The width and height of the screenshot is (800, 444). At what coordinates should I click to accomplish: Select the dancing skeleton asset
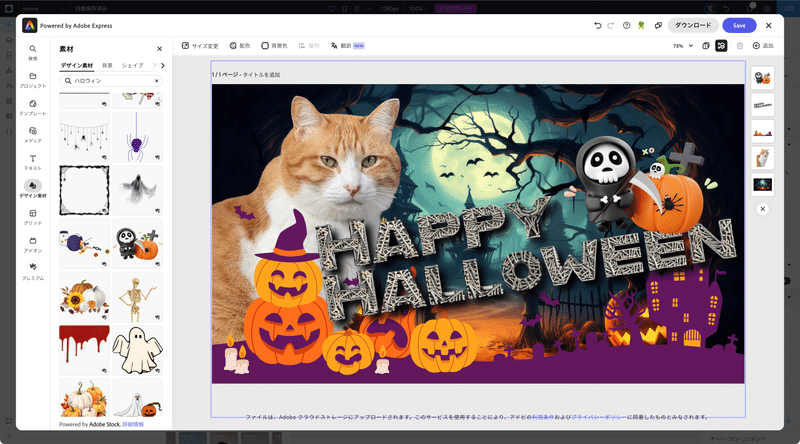tap(137, 297)
